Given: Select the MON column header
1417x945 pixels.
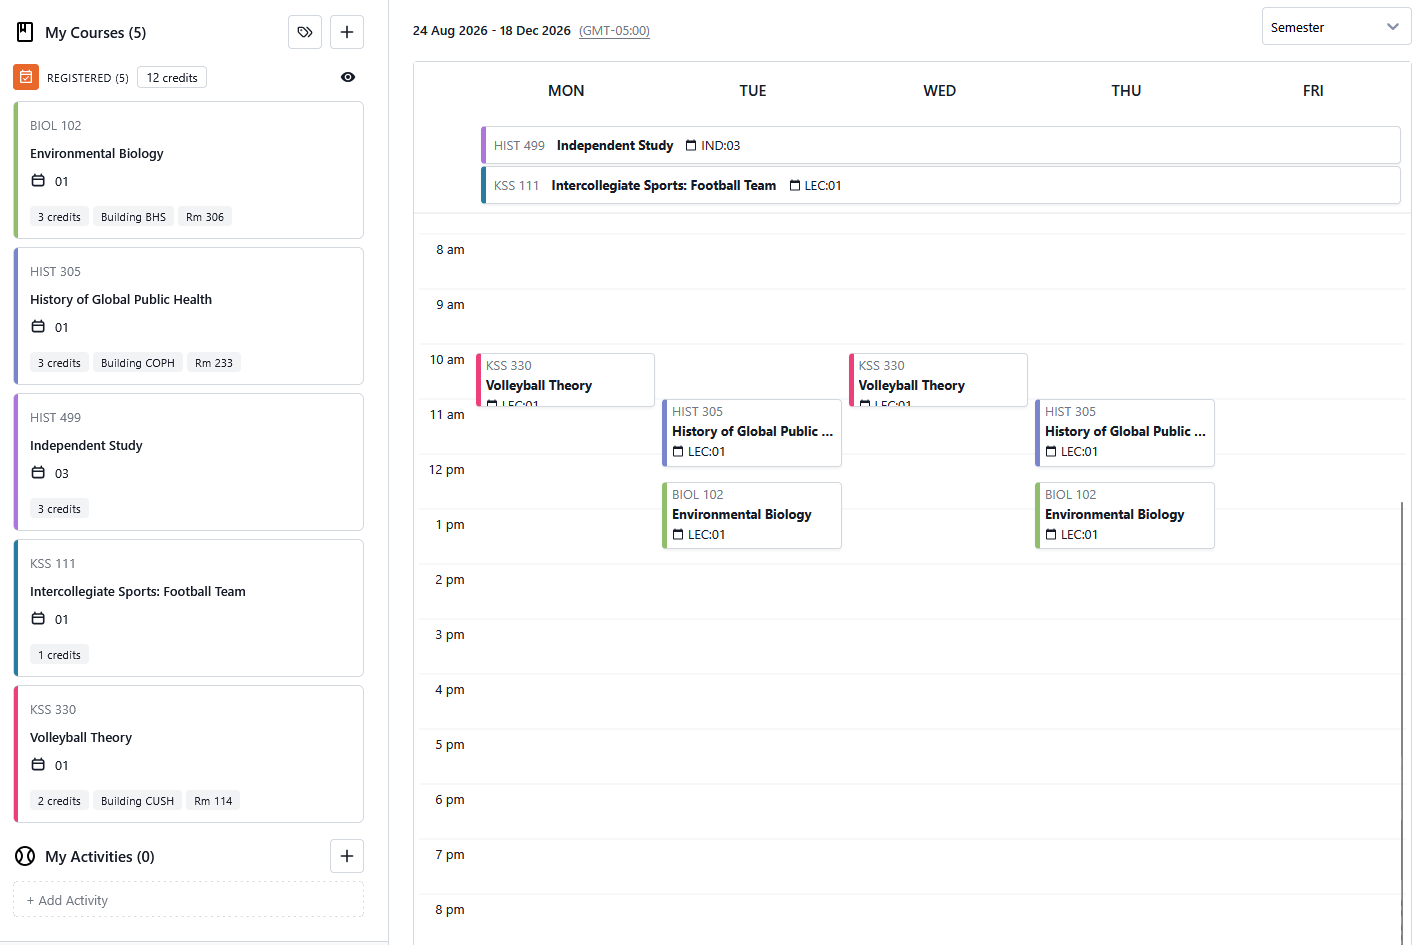Looking at the screenshot, I should coord(566,91).
